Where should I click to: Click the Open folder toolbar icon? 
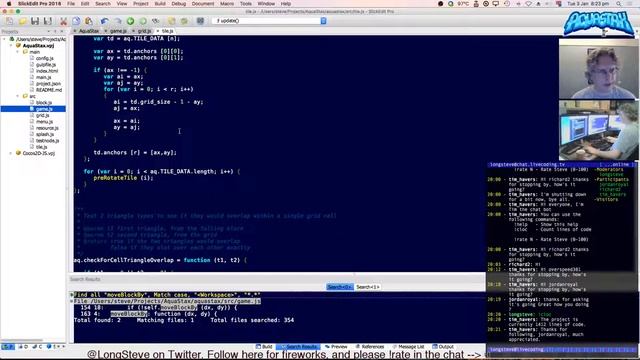(x=22, y=21)
